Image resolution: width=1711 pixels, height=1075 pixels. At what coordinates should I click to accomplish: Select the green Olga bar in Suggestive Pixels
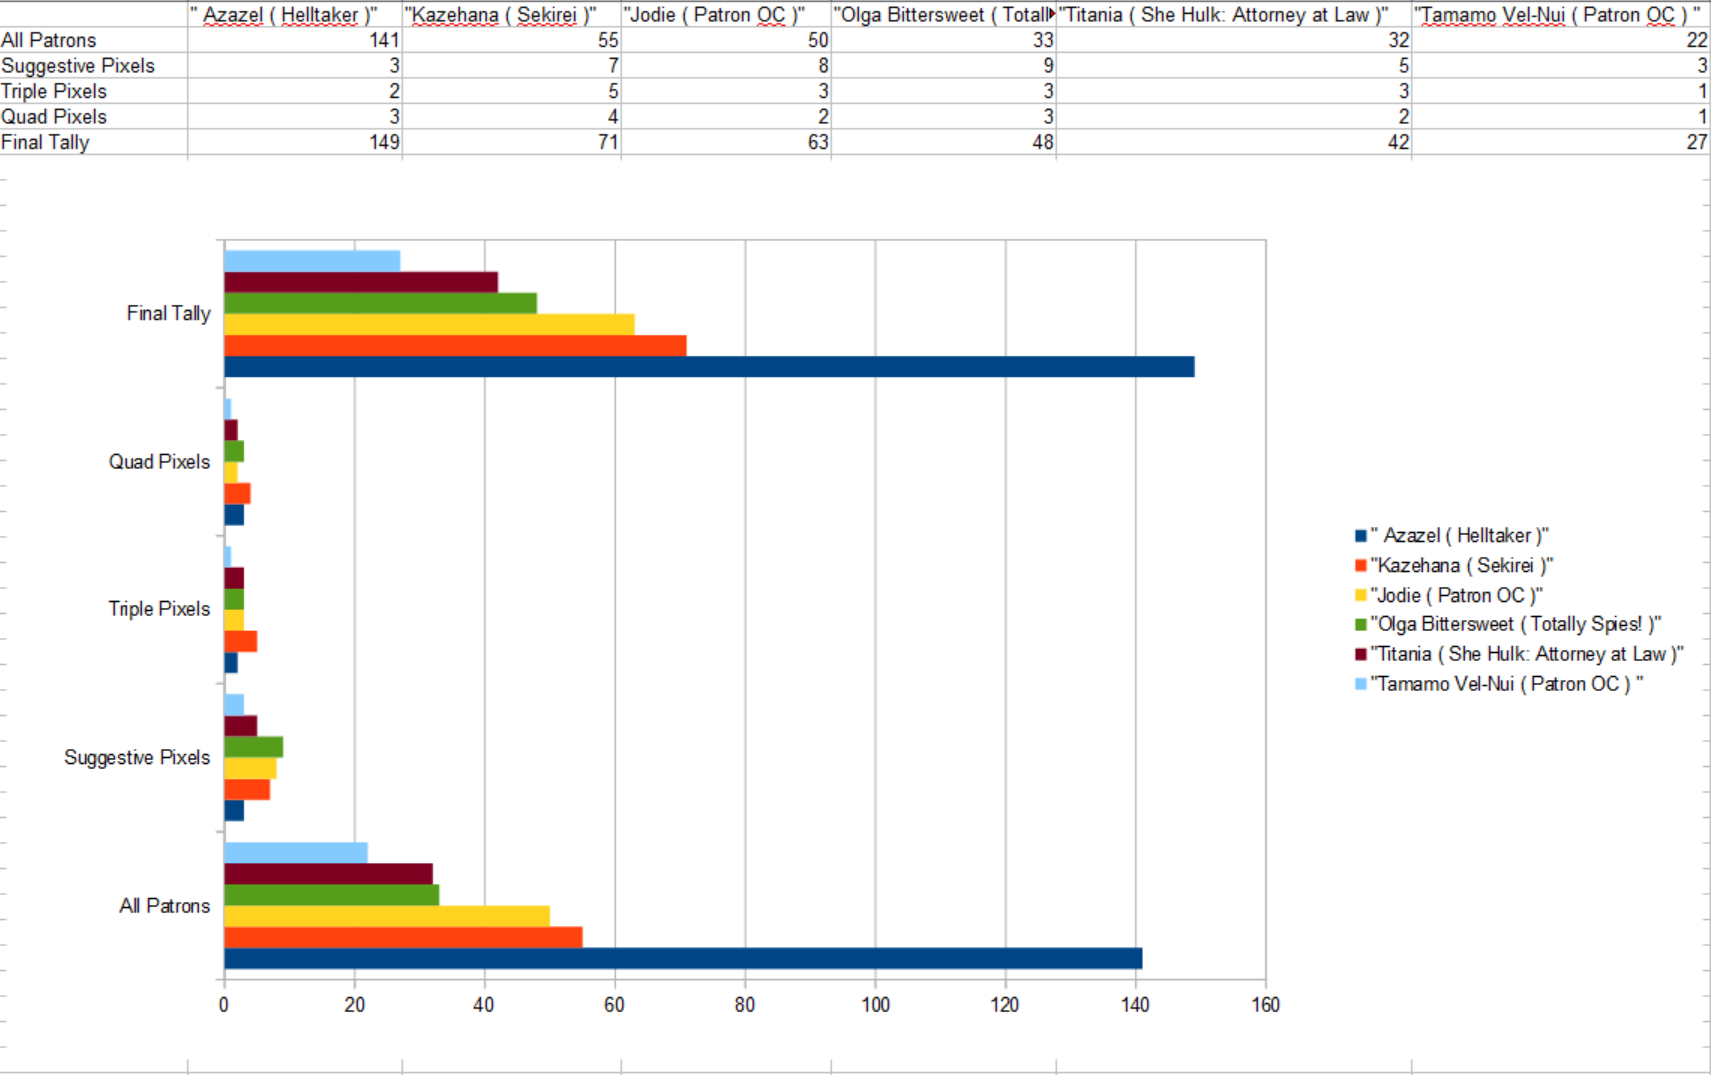(254, 747)
